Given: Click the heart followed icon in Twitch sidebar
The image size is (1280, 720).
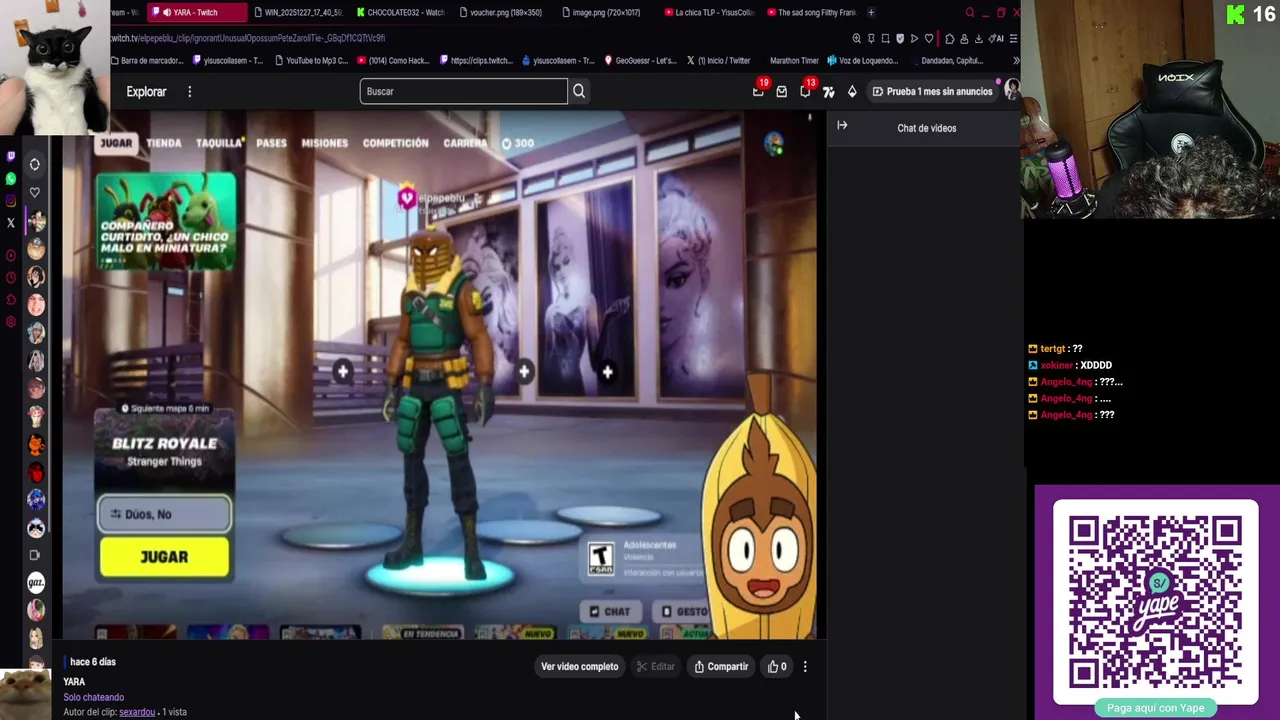Looking at the screenshot, I should pos(35,192).
